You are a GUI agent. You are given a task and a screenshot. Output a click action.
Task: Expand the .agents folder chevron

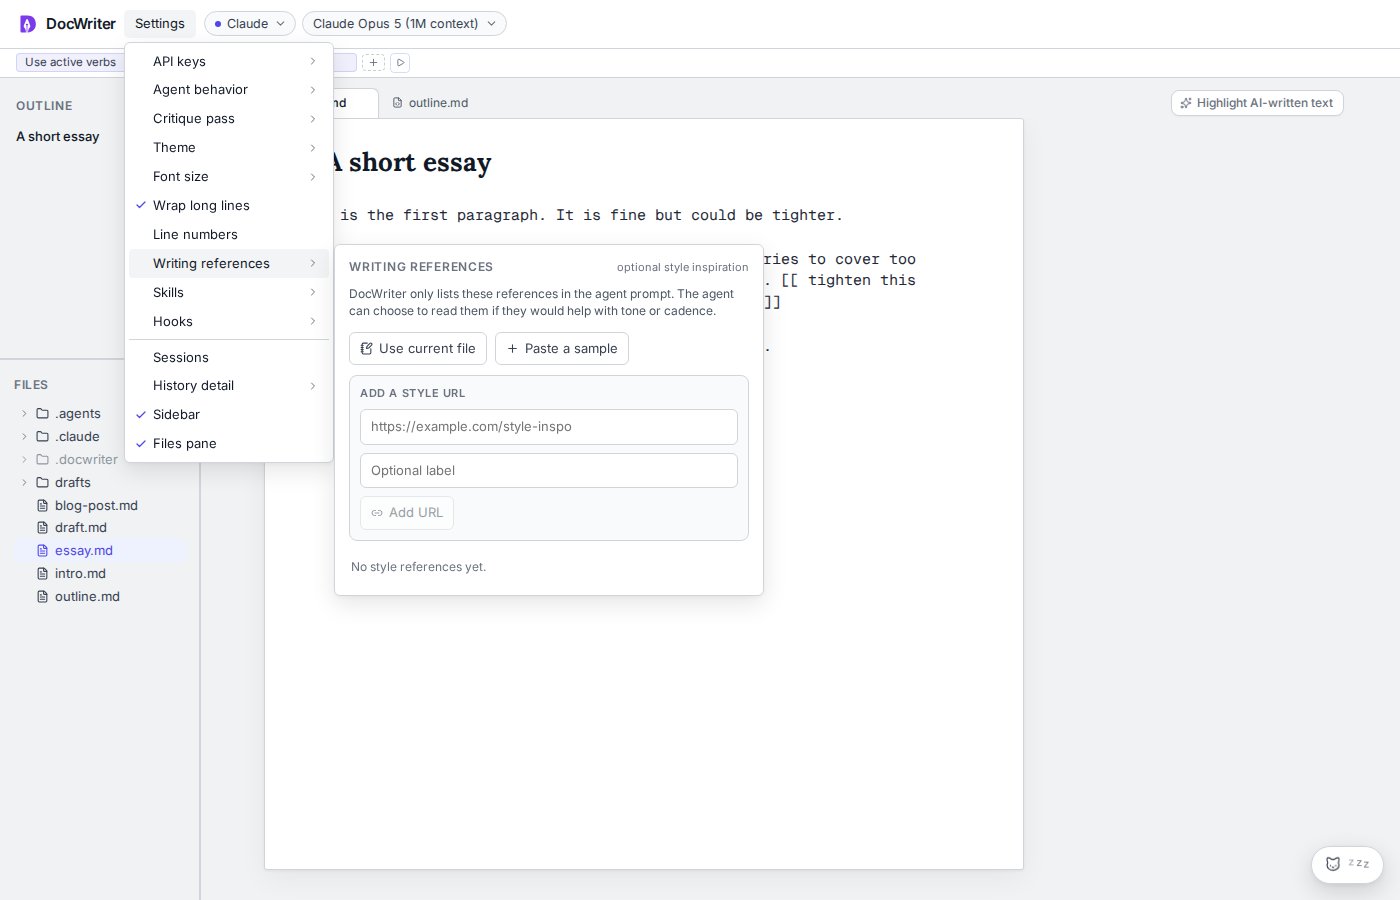pyautogui.click(x=25, y=414)
